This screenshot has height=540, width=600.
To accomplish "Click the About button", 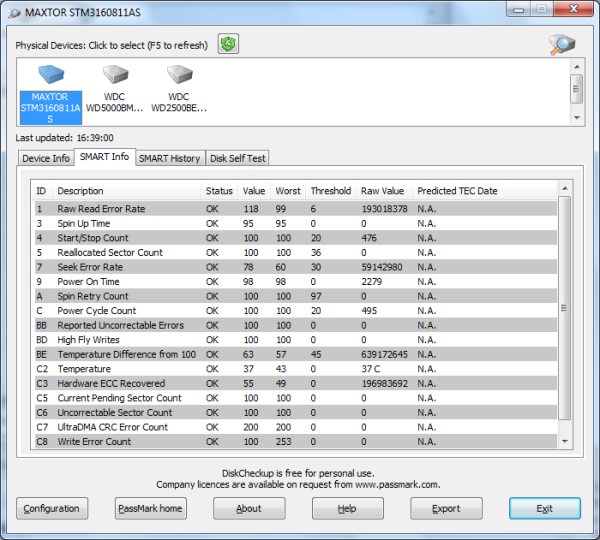I will click(249, 509).
